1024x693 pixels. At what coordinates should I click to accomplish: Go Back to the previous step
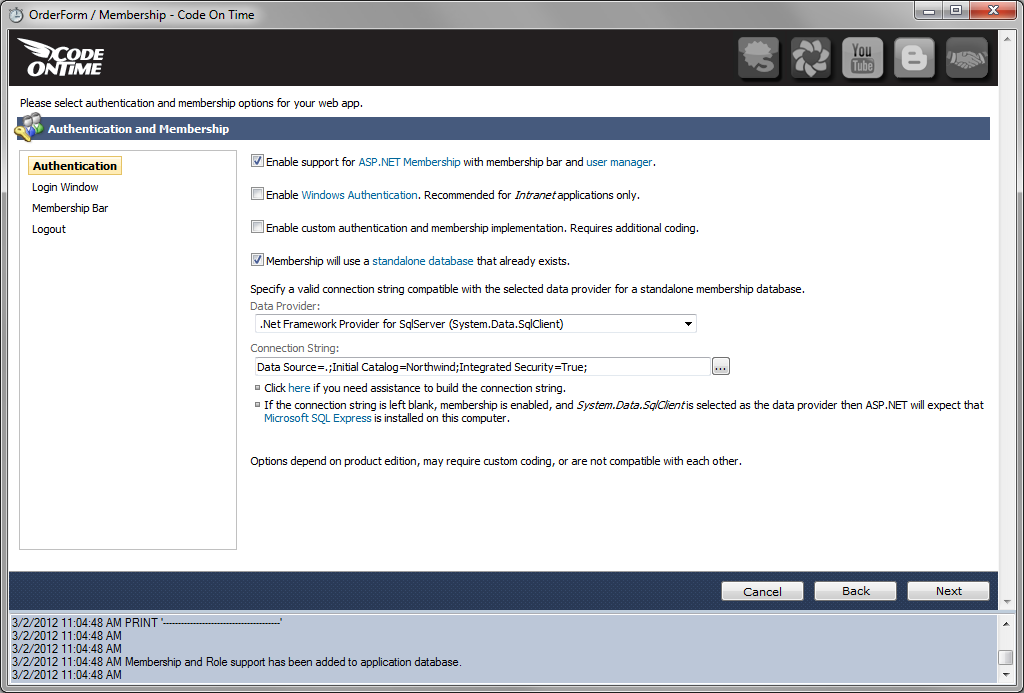click(x=856, y=591)
